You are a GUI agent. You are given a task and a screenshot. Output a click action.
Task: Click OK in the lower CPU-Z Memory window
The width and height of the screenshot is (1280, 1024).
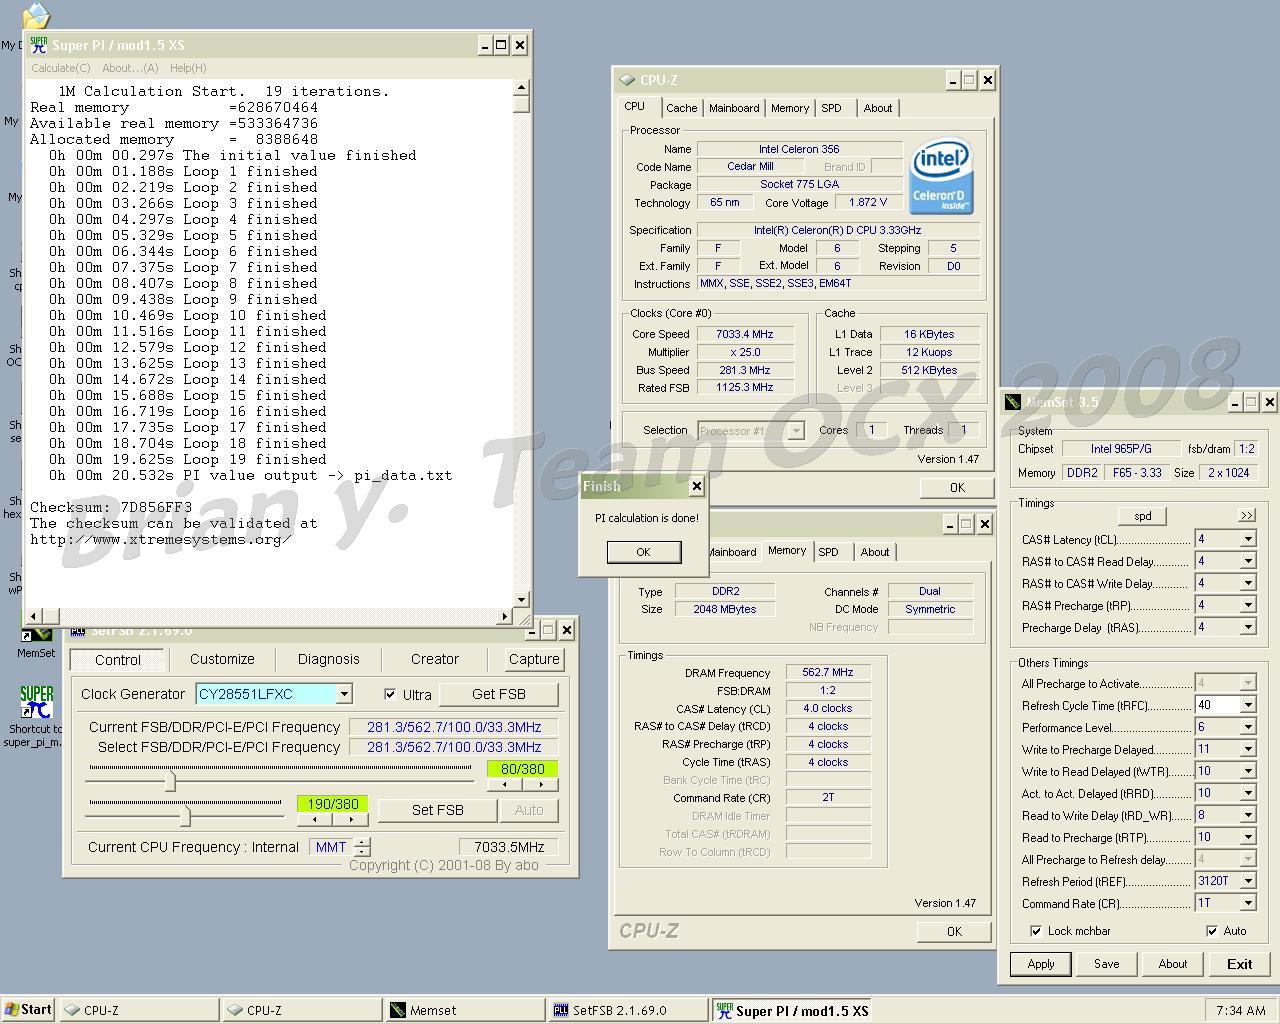click(954, 931)
